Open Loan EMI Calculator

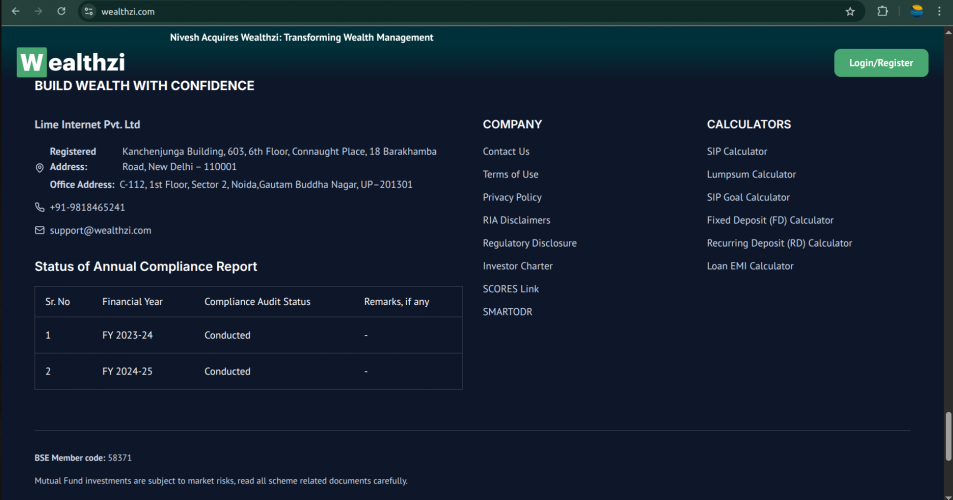pos(750,266)
